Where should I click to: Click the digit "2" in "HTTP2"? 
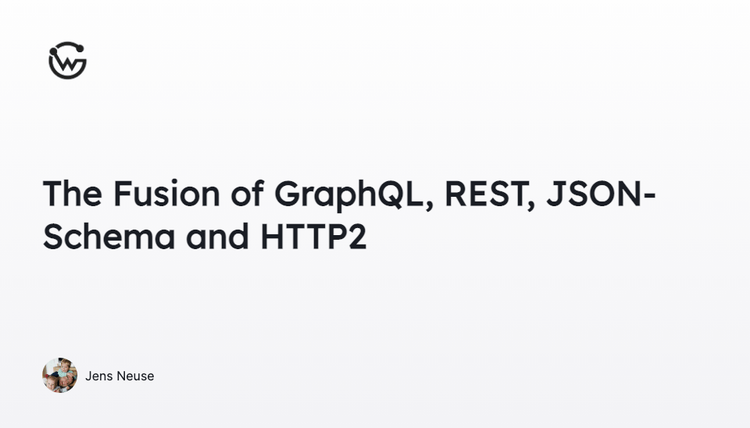point(357,238)
